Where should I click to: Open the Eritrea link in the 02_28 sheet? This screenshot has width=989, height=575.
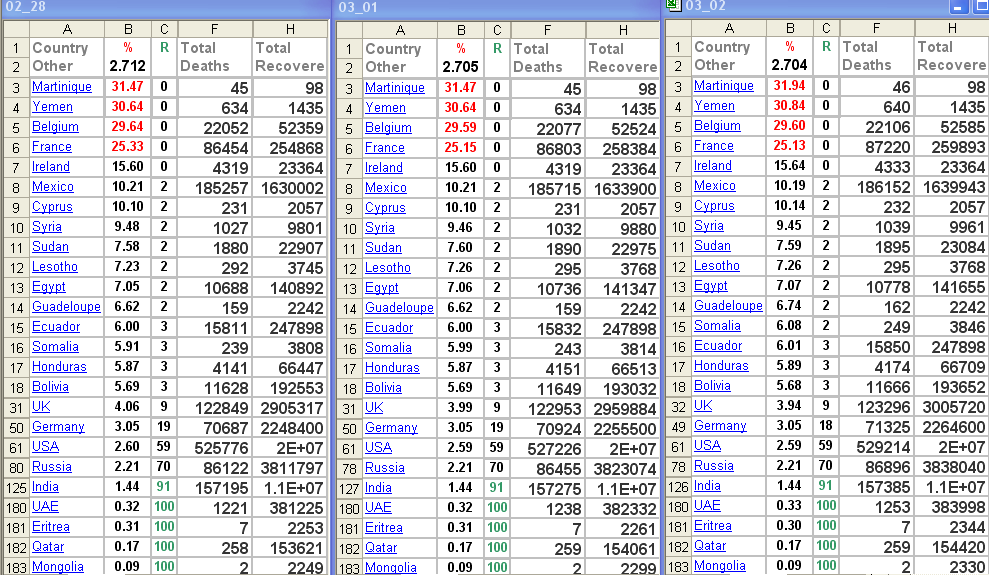(51, 527)
